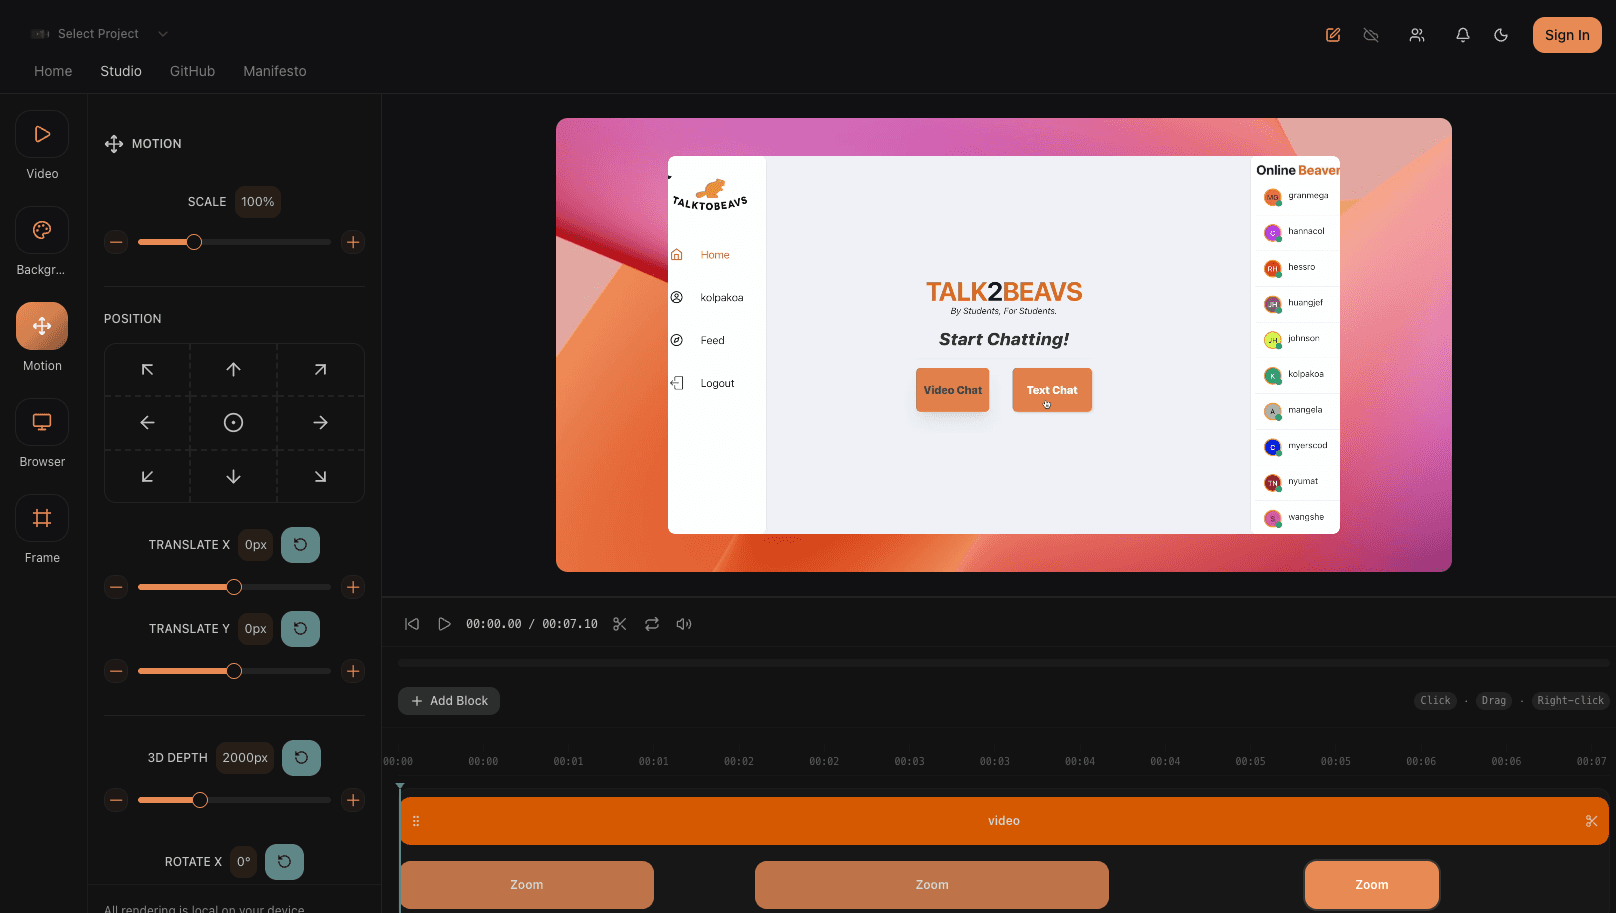
Task: Click the edit/compose icon in the top bar
Action: click(x=1333, y=34)
